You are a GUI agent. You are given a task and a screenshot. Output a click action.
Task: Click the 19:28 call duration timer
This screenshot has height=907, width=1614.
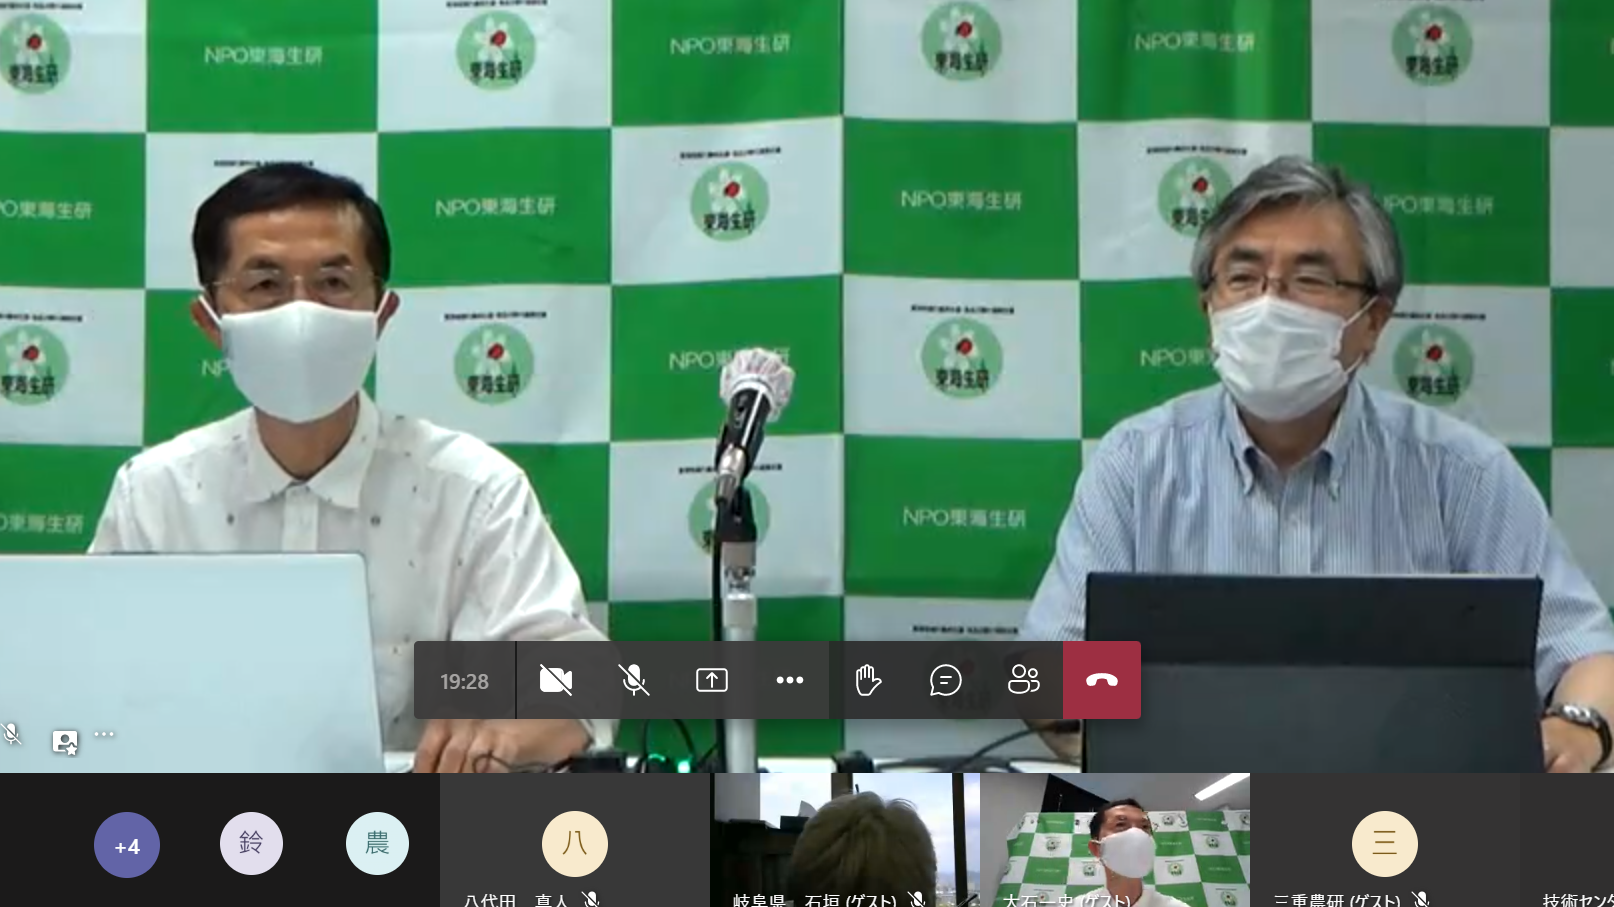(x=464, y=681)
